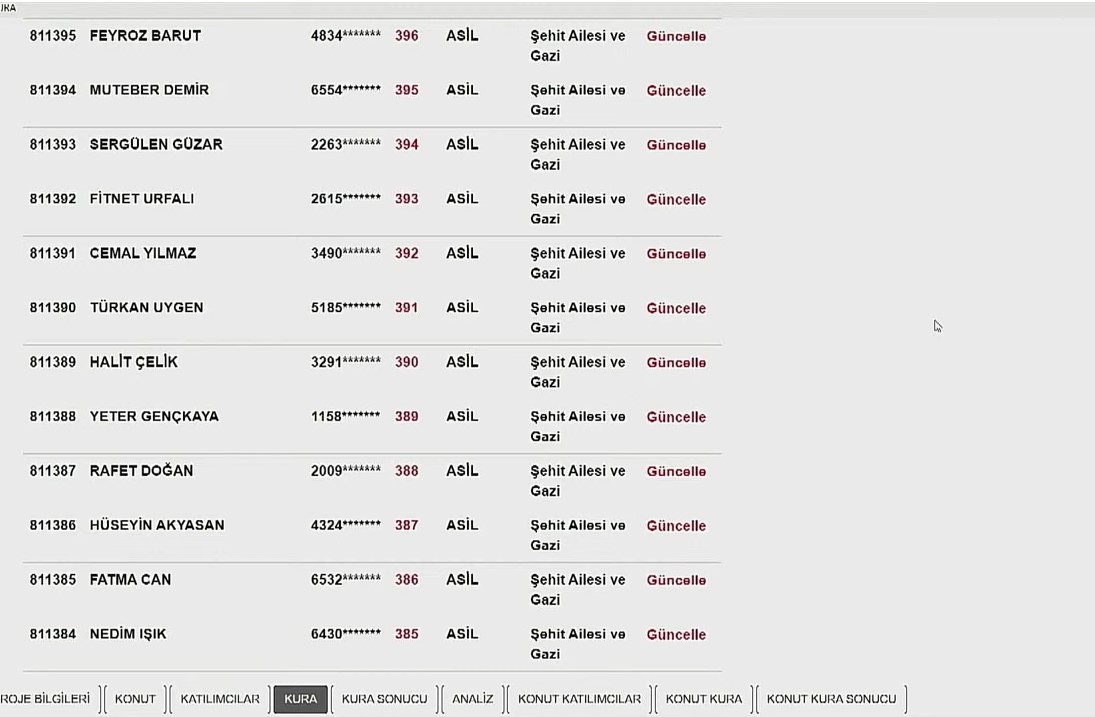Click Güncelle for FATMA CAN

coord(676,581)
